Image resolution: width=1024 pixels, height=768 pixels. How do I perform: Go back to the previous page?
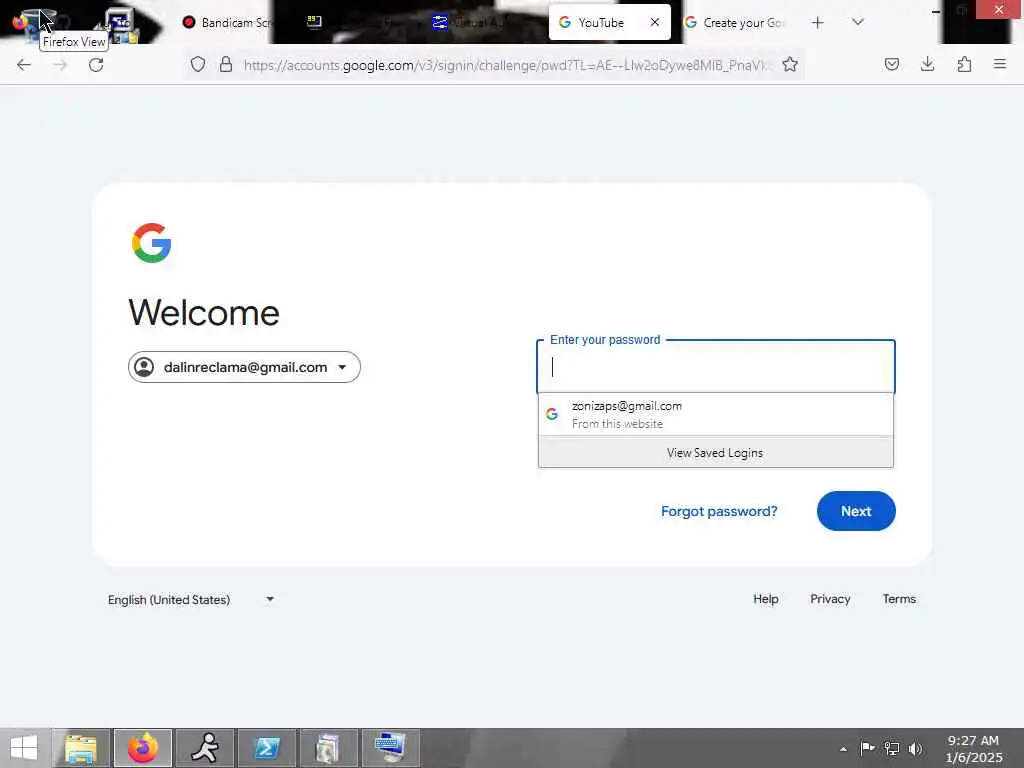[x=24, y=65]
